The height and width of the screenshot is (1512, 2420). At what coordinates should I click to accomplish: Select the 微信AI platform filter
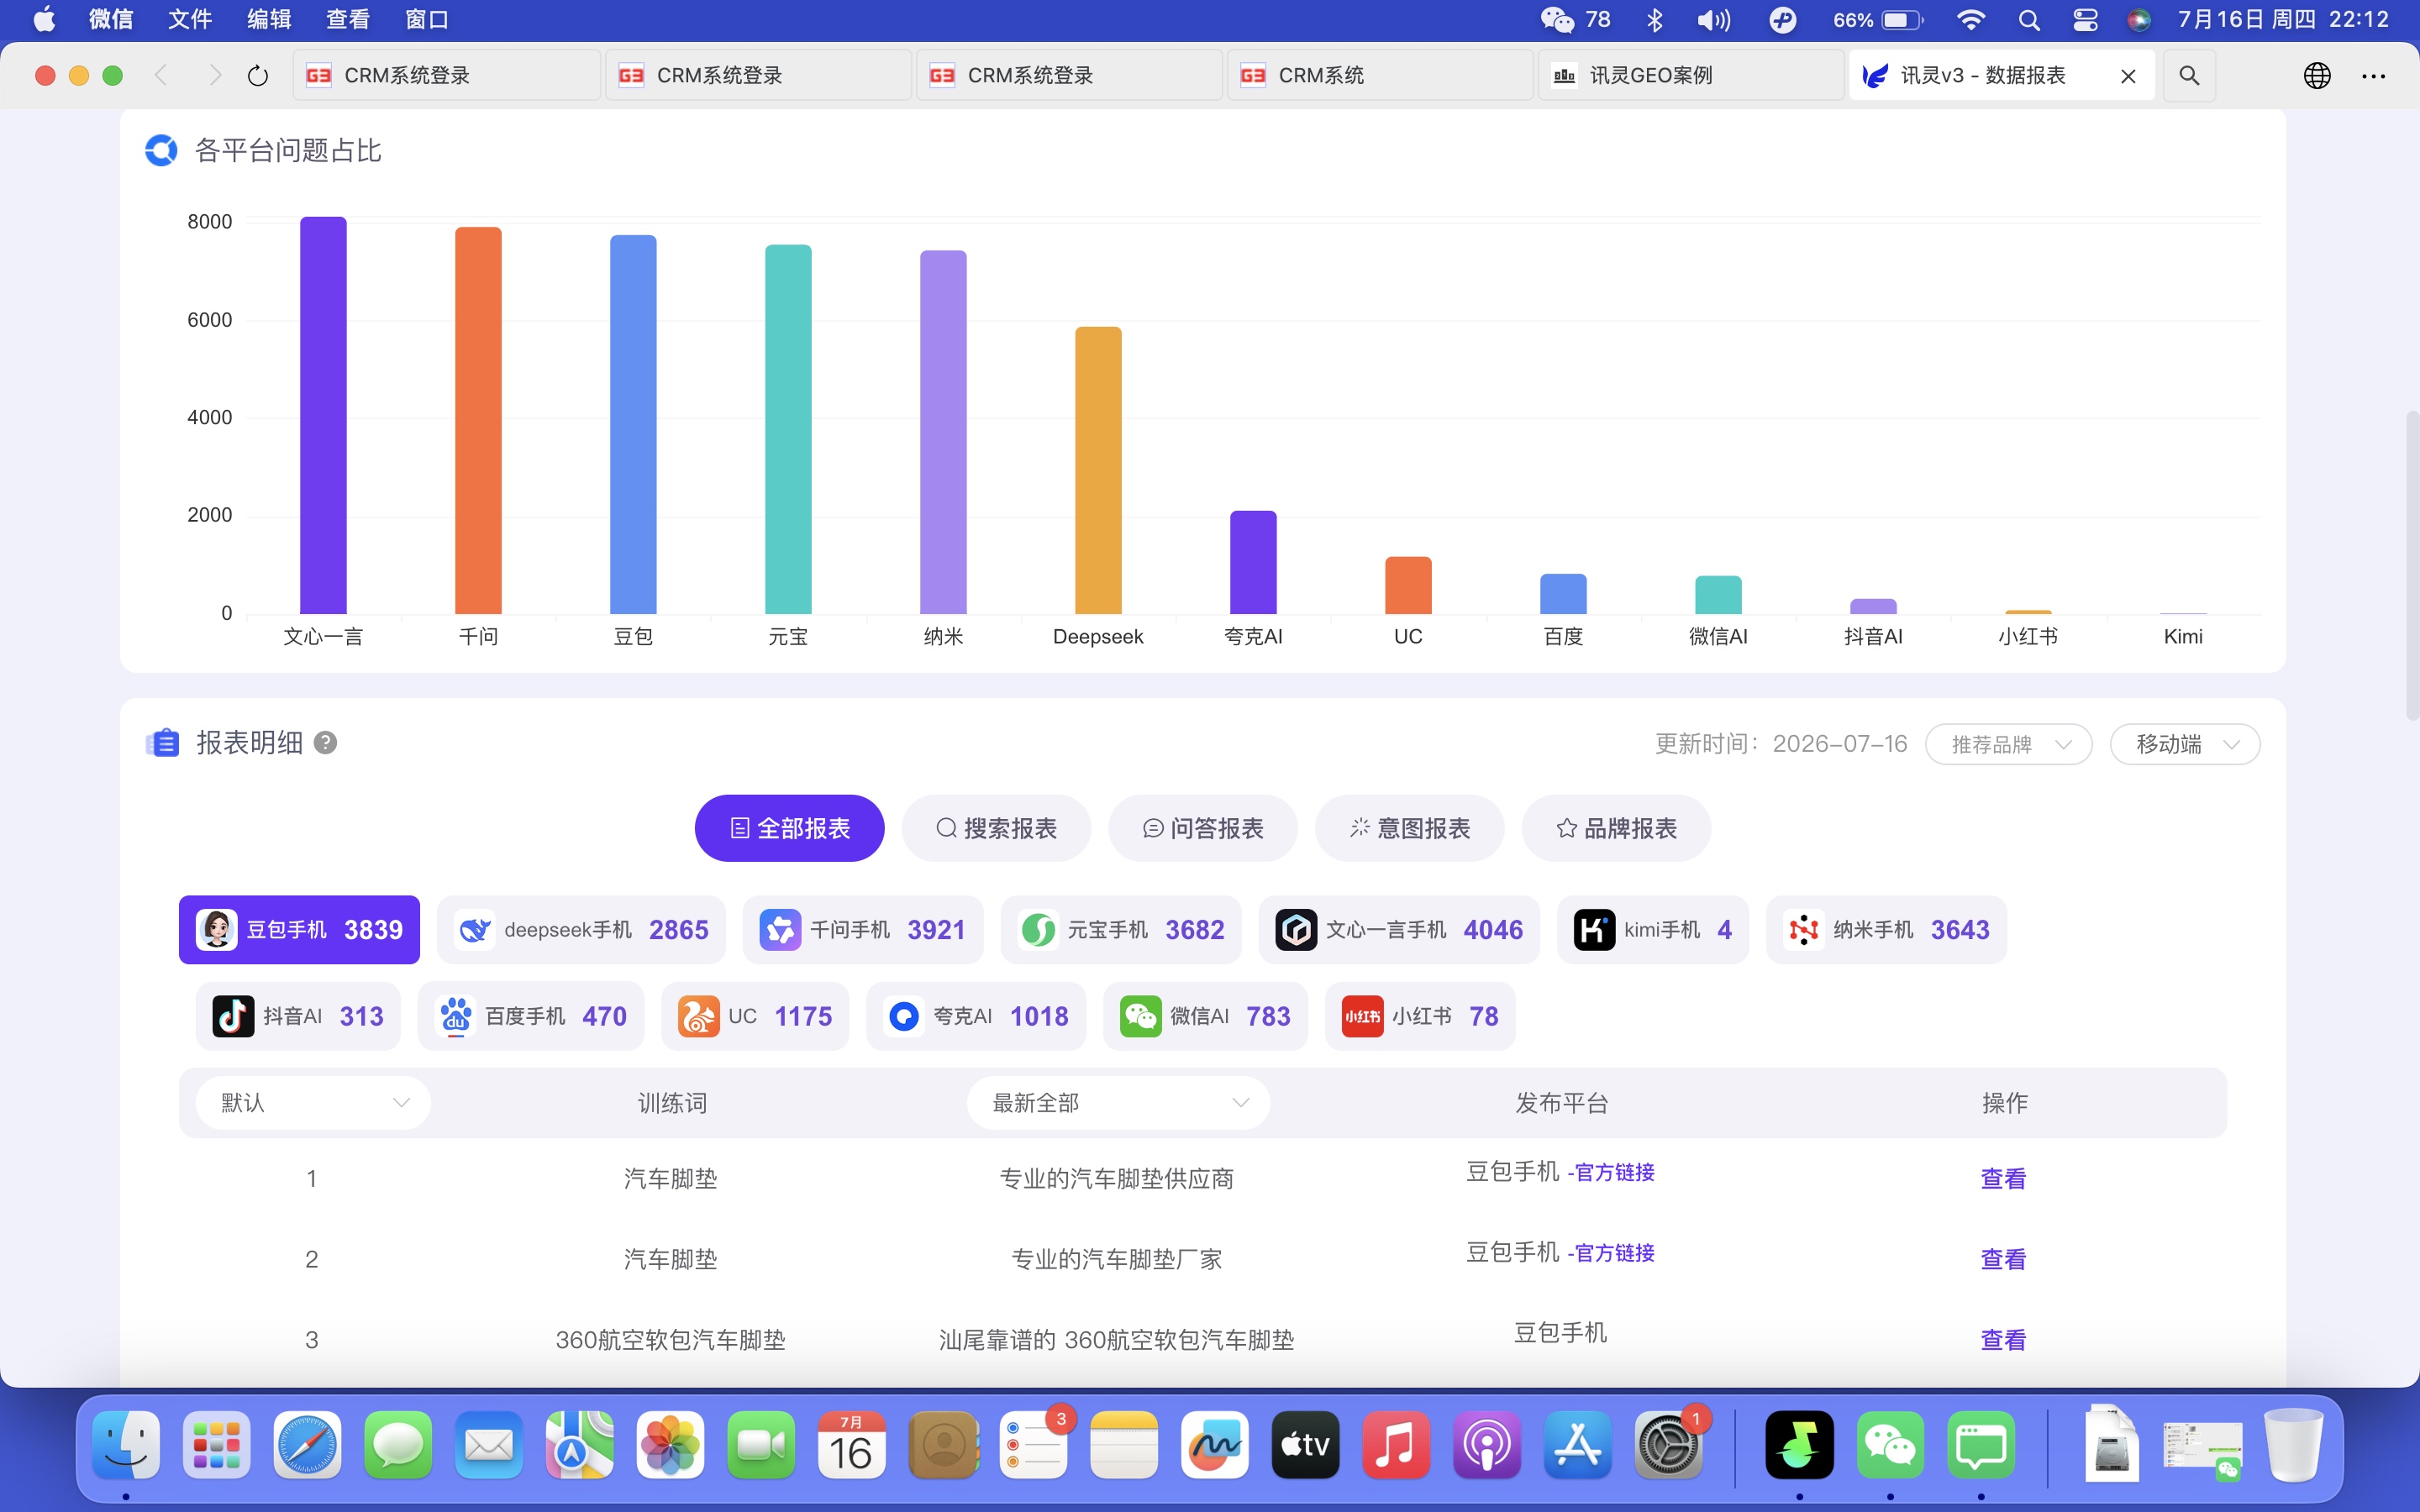click(1205, 1016)
